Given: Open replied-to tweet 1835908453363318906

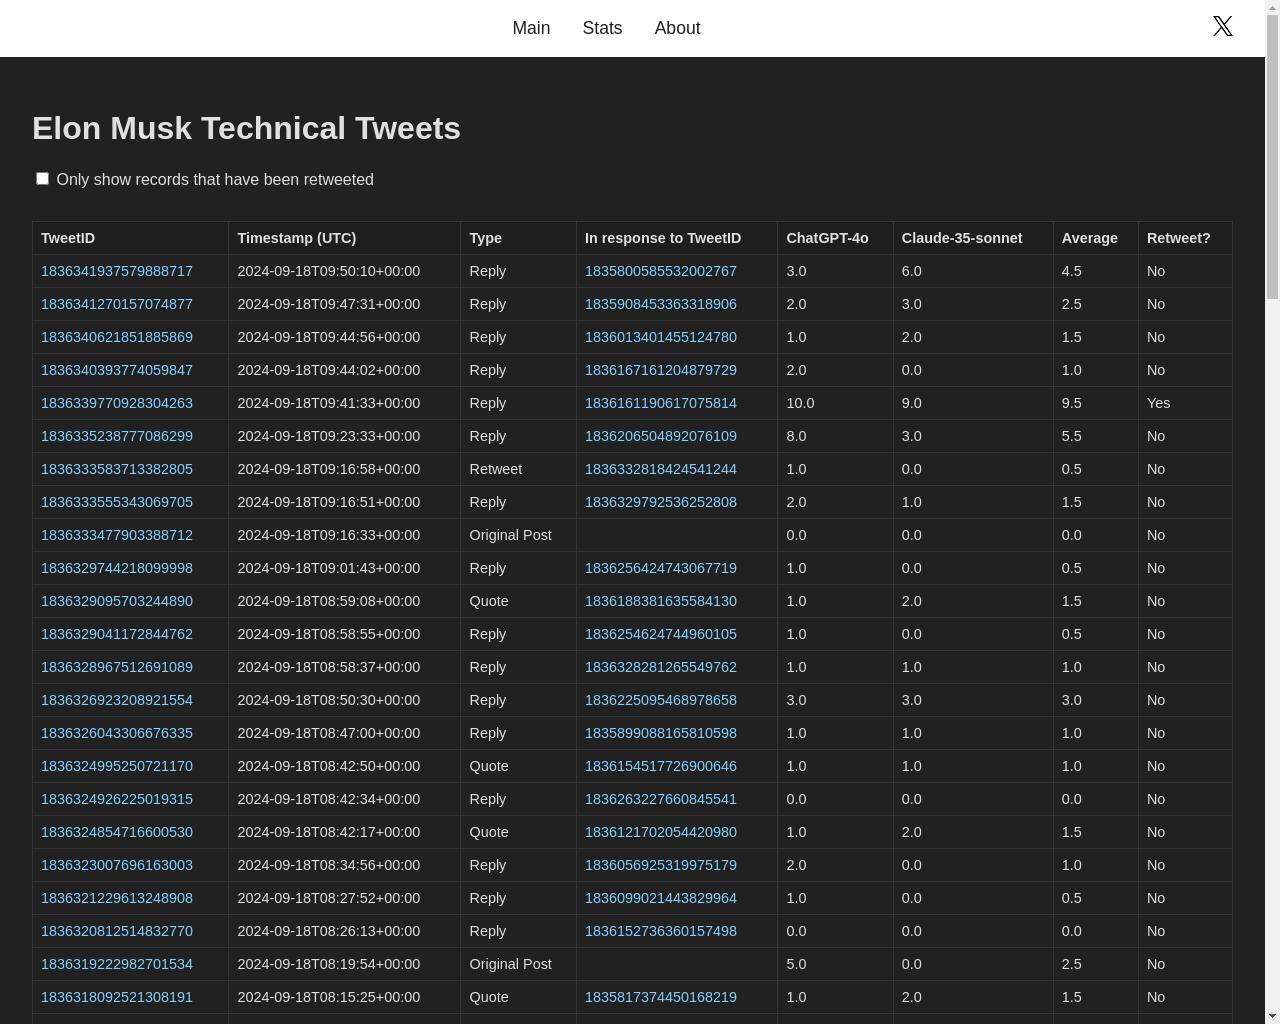Looking at the screenshot, I should pyautogui.click(x=661, y=304).
